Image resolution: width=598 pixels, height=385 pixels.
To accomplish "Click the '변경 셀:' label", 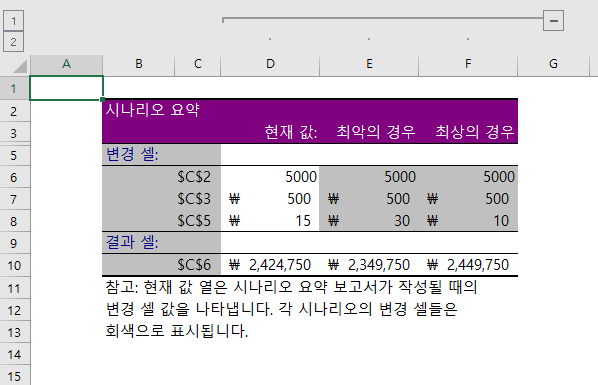I will pyautogui.click(x=132, y=155).
